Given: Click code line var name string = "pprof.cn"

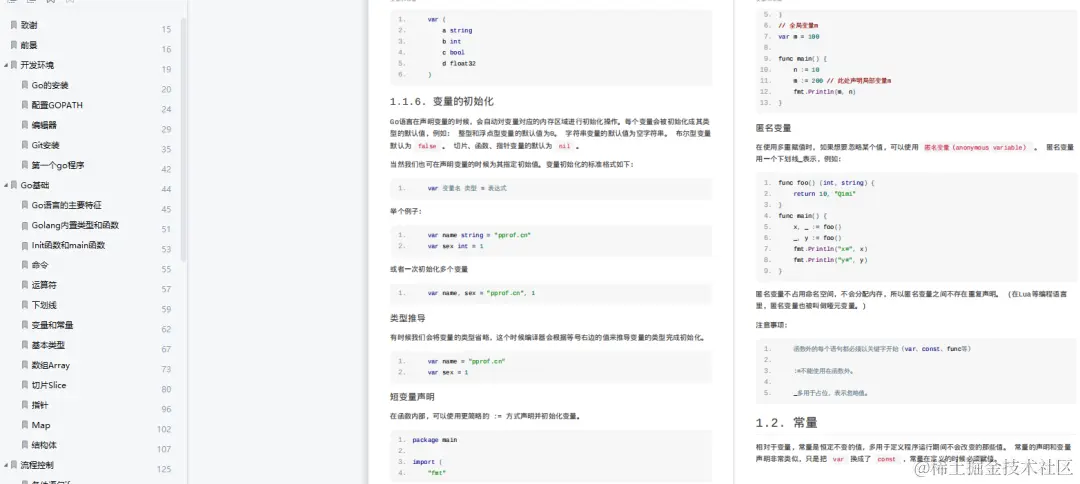Looking at the screenshot, I should point(479,235).
